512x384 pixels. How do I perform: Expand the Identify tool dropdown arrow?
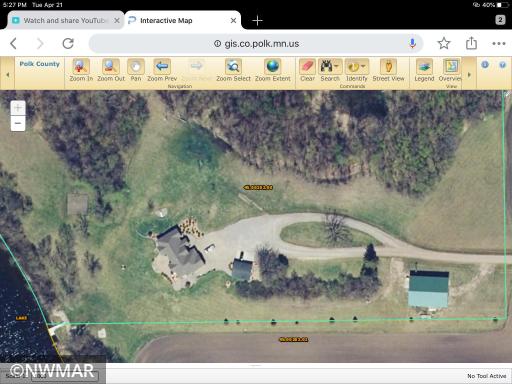pos(364,66)
